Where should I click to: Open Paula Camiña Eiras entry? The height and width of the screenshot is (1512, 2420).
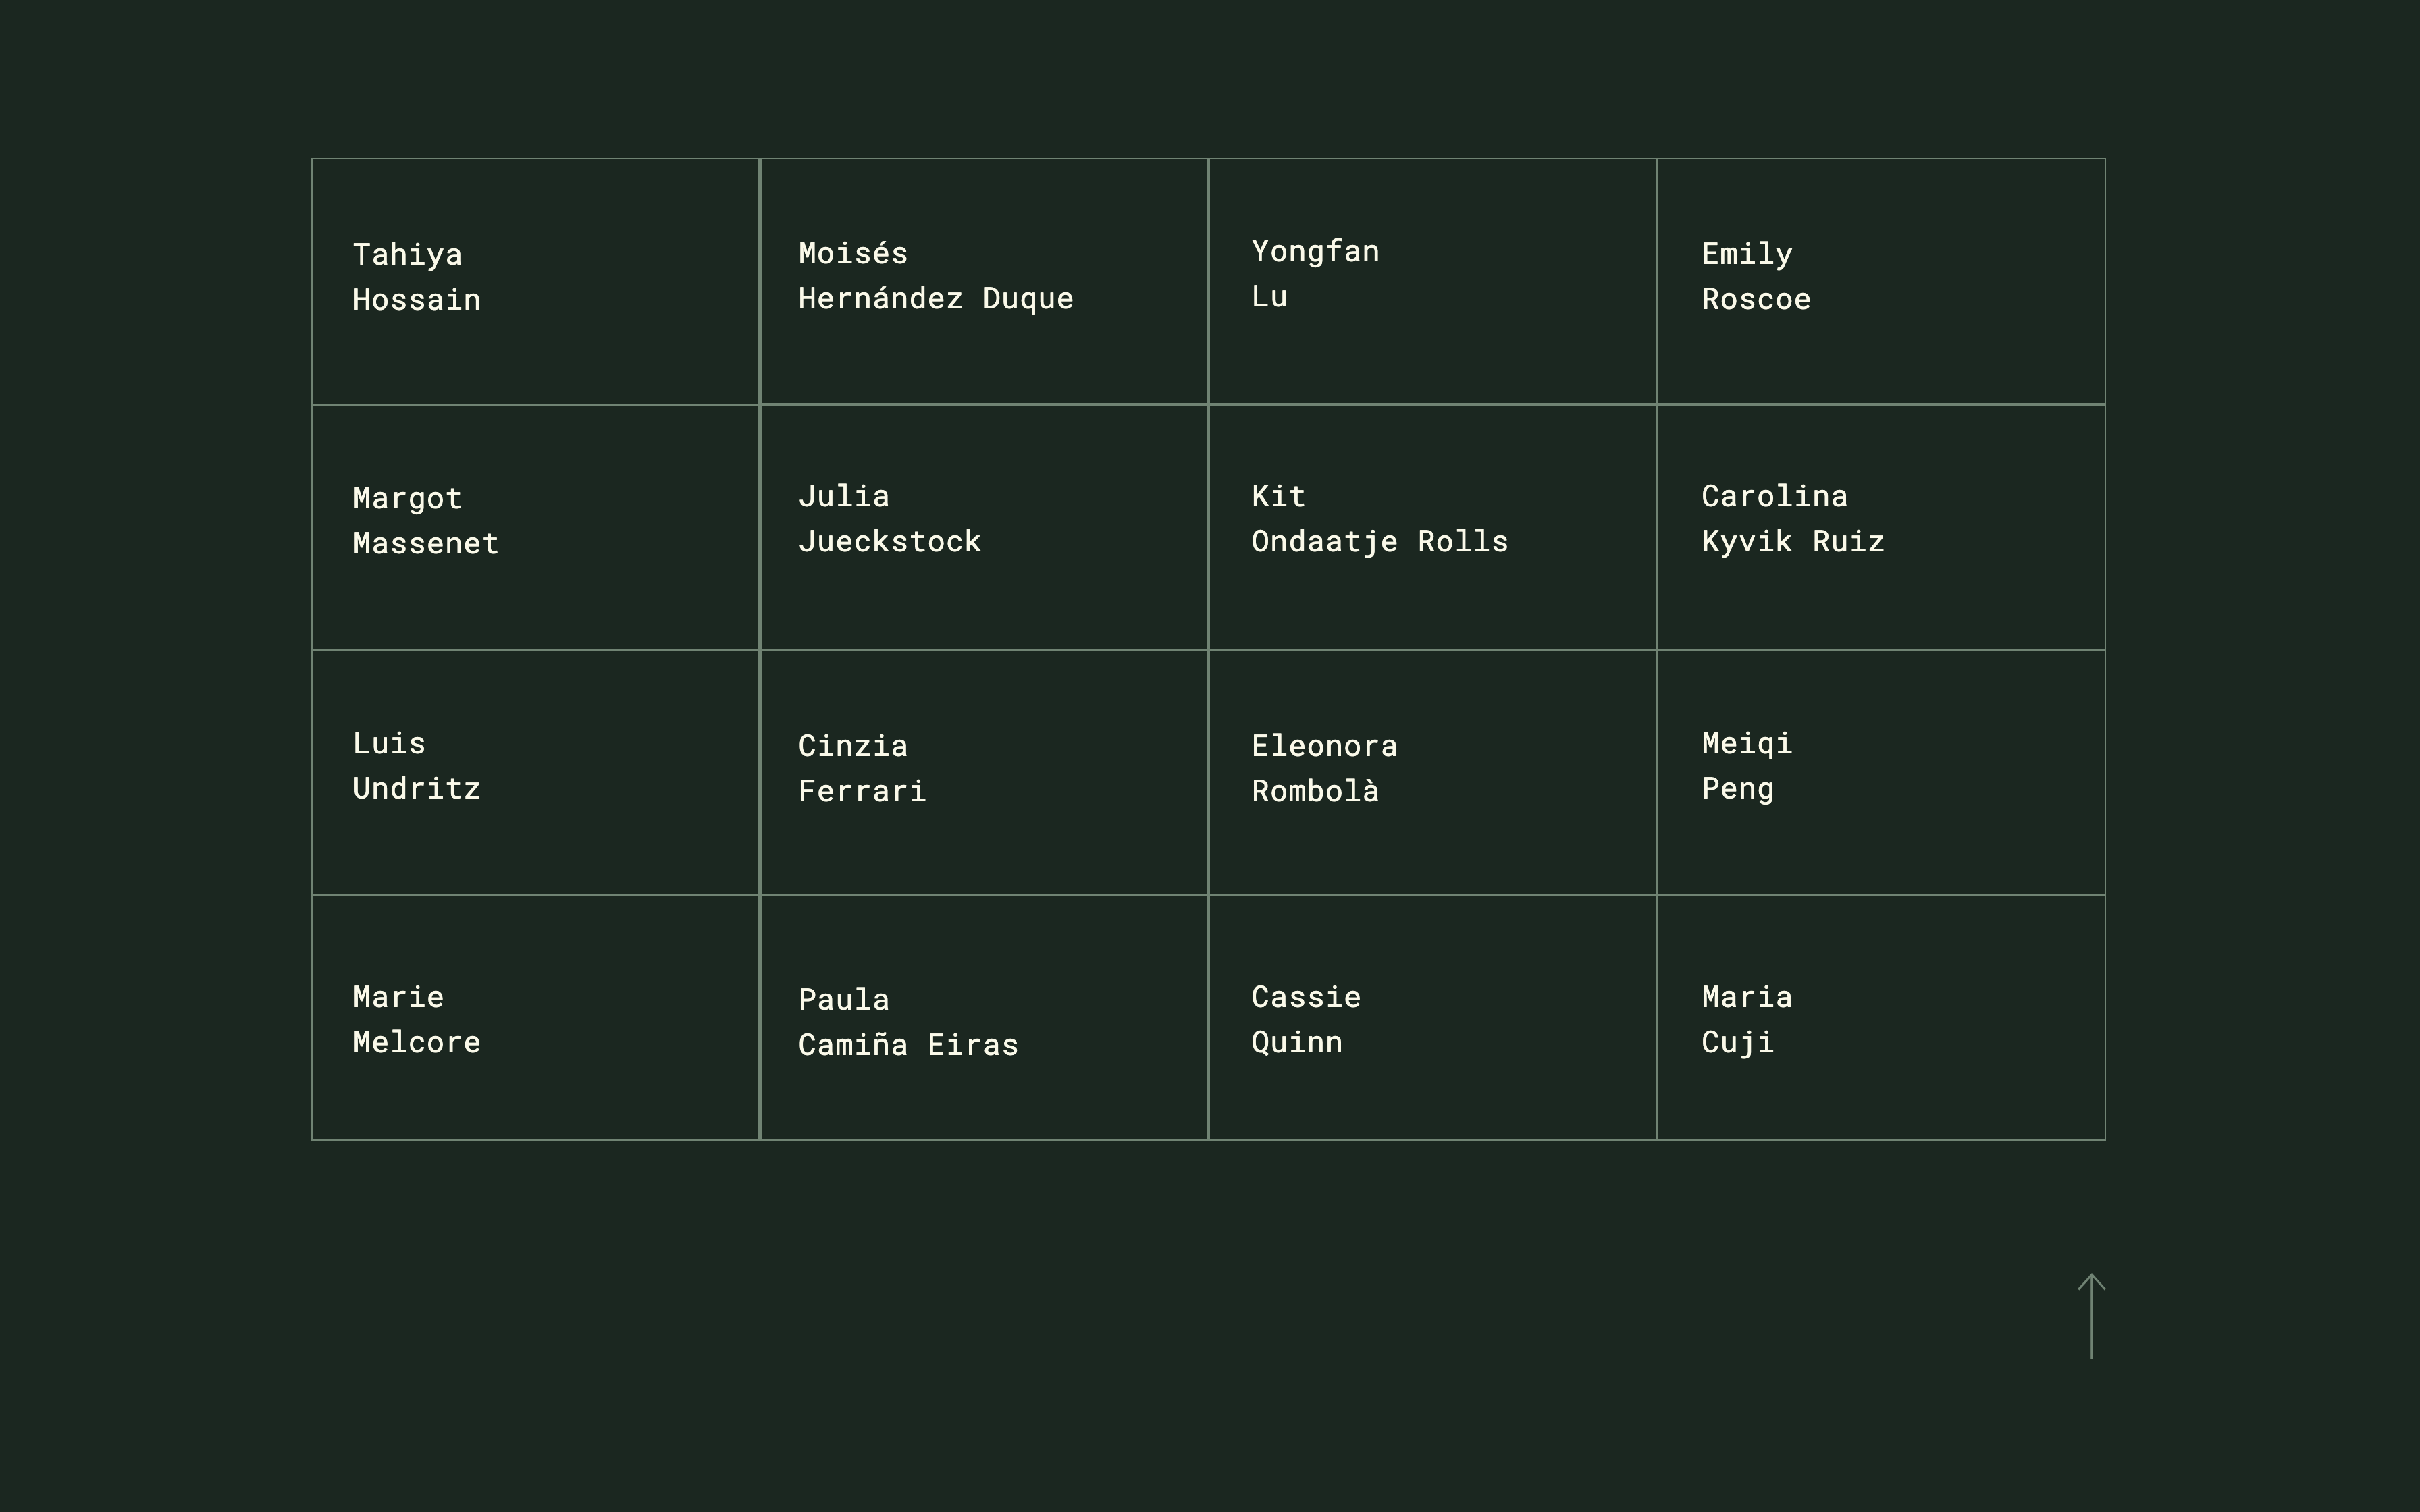pos(908,1022)
